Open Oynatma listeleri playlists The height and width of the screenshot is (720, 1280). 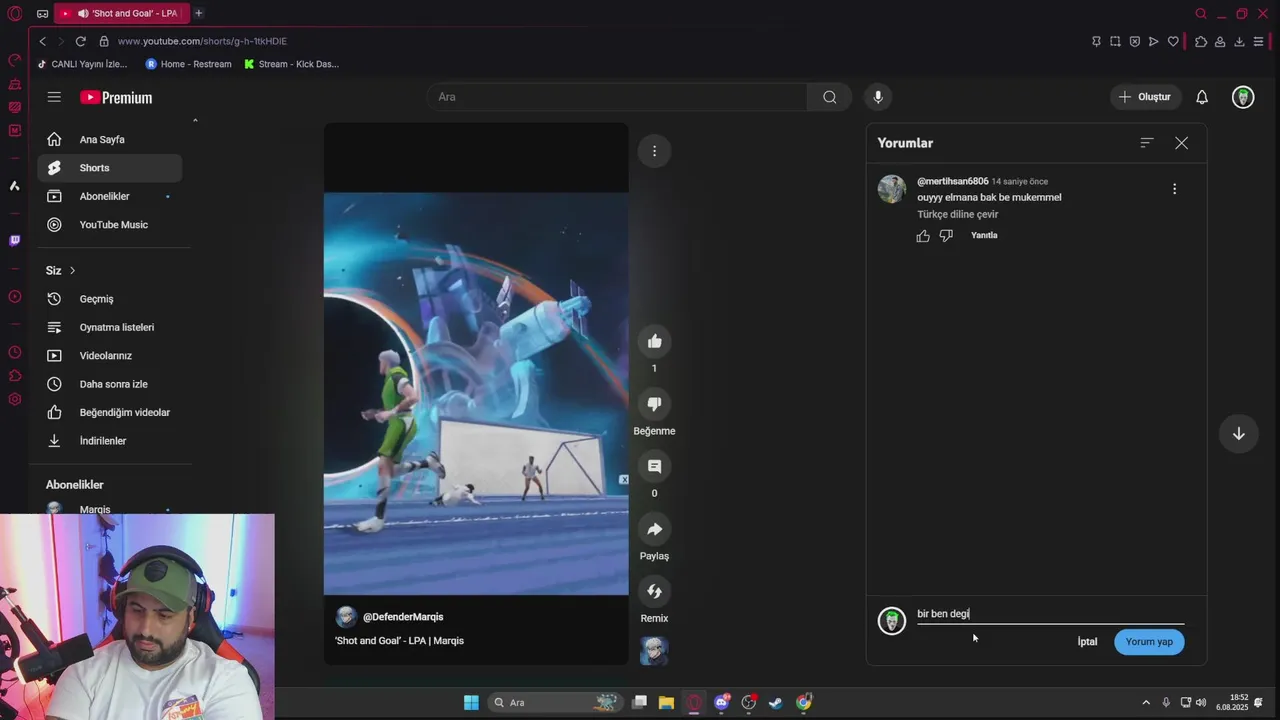pos(110,327)
